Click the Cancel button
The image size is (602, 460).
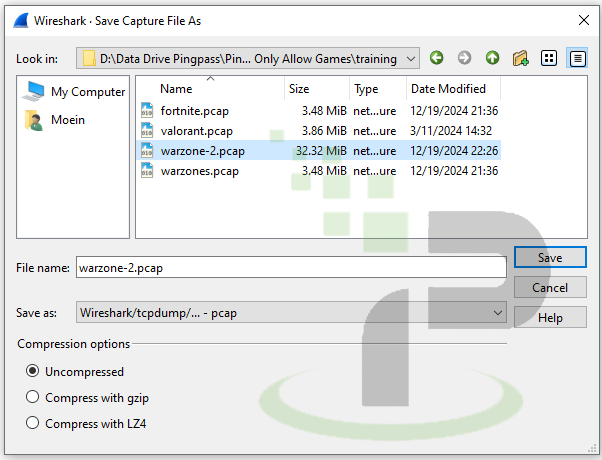[549, 288]
